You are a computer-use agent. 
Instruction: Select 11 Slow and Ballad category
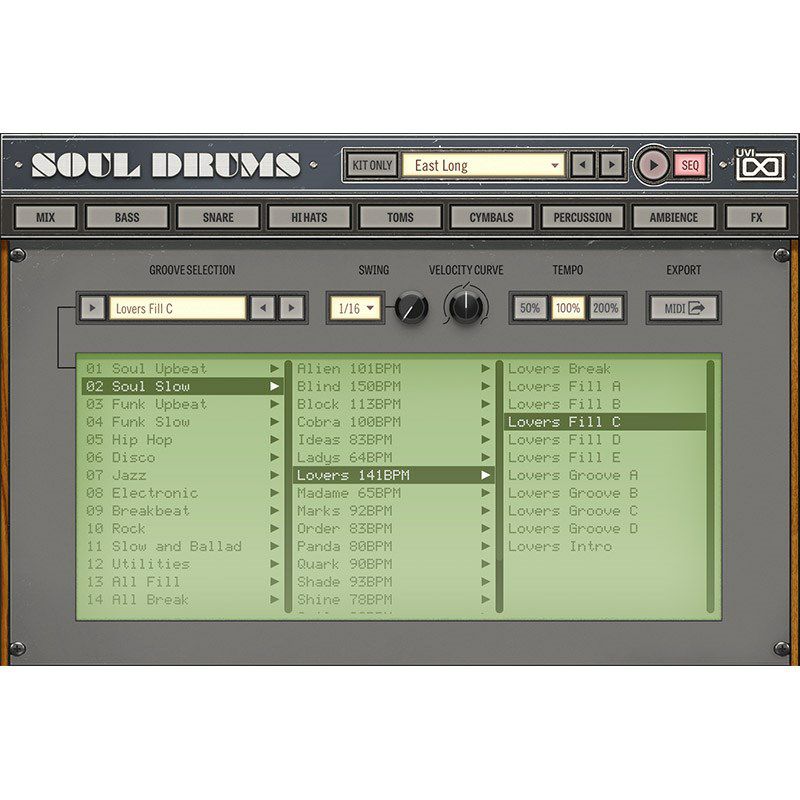[183, 546]
